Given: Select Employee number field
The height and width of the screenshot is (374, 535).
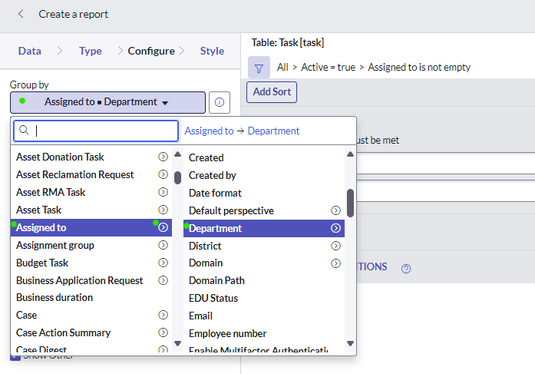Looking at the screenshot, I should 227,333.
